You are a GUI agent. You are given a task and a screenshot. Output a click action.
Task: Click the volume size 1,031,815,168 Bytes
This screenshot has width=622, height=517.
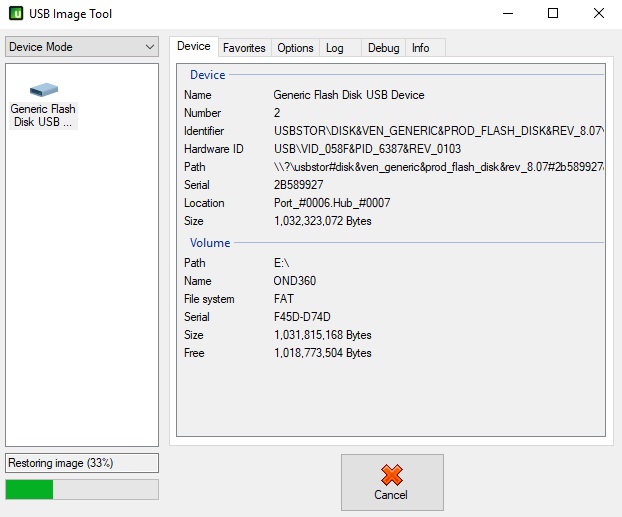323,335
